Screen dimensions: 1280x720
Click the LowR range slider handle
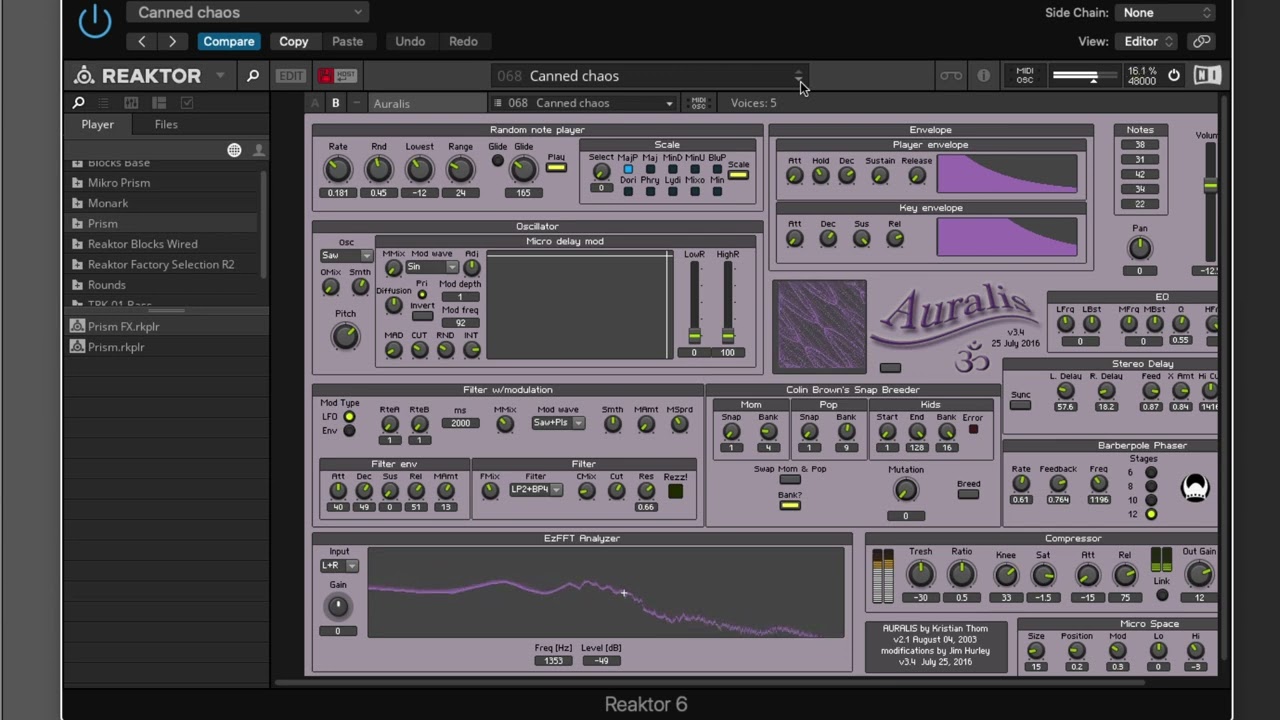(694, 335)
